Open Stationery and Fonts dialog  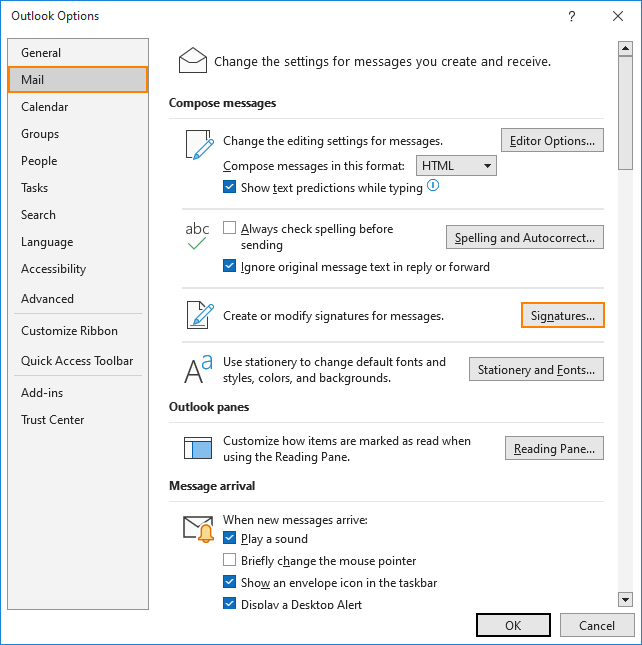click(x=536, y=369)
